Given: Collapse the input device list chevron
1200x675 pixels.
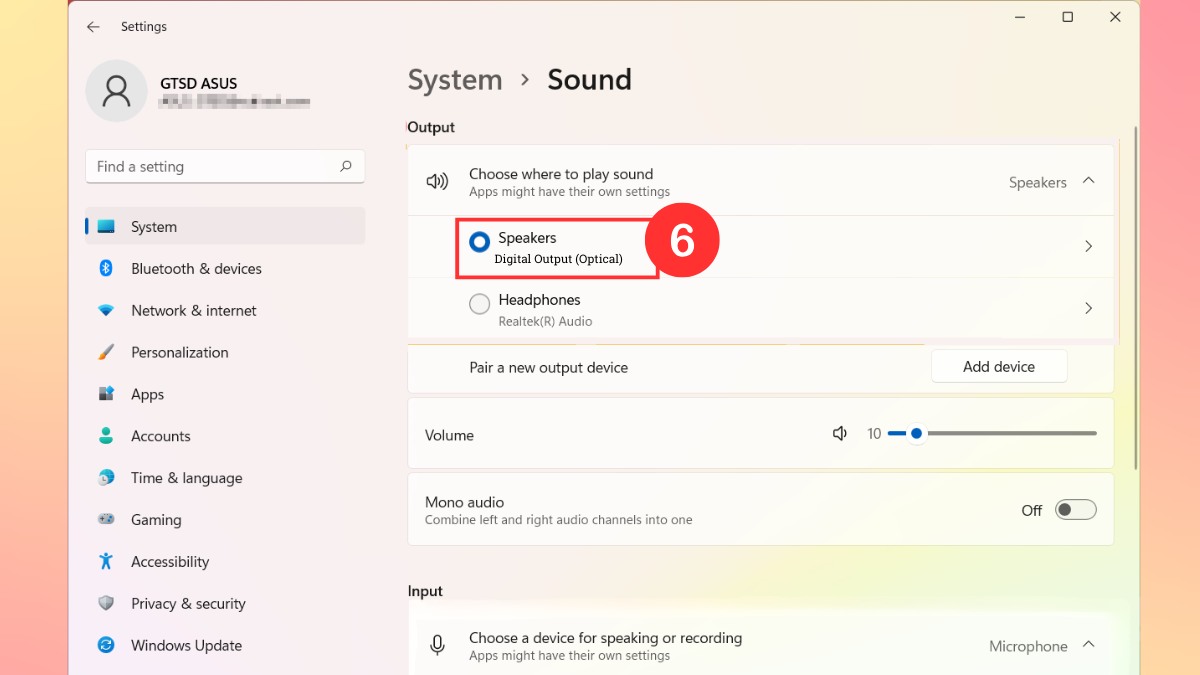Looking at the screenshot, I should tap(1089, 645).
